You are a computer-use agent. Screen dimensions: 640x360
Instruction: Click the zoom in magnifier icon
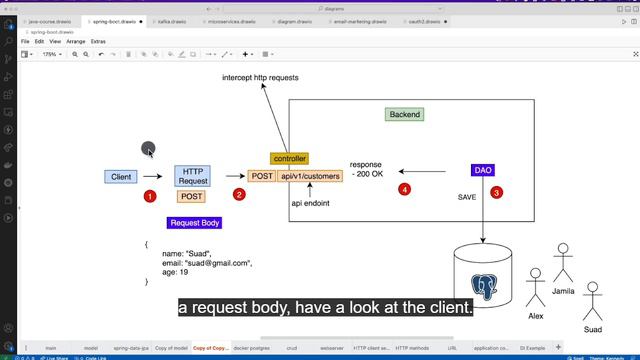(x=75, y=54)
